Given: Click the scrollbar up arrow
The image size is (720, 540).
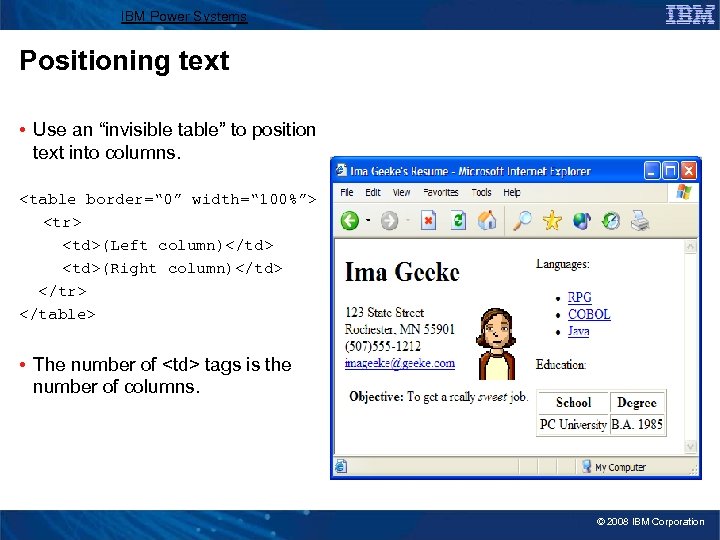Looking at the screenshot, I should [x=691, y=247].
